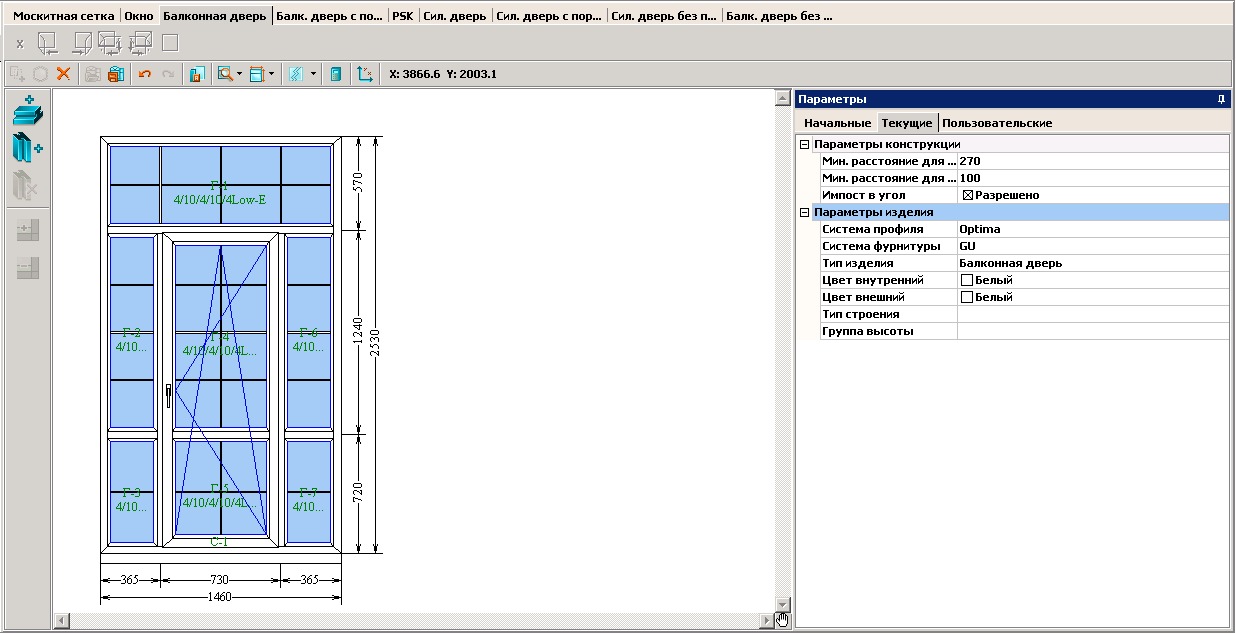Select the Балконная дверь tab
The width and height of the screenshot is (1236, 634).
tap(214, 16)
